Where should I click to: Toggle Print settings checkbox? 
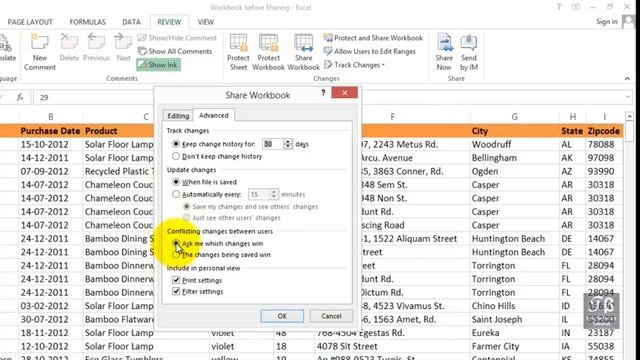click(x=198, y=280)
